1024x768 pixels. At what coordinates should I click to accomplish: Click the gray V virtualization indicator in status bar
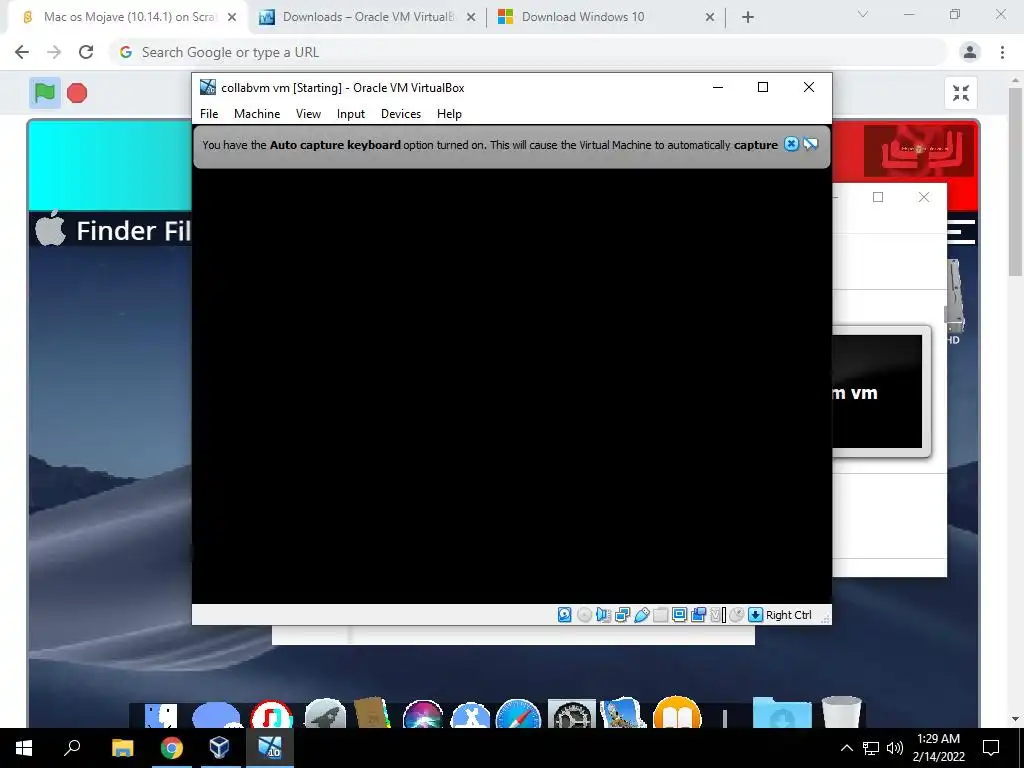point(716,615)
